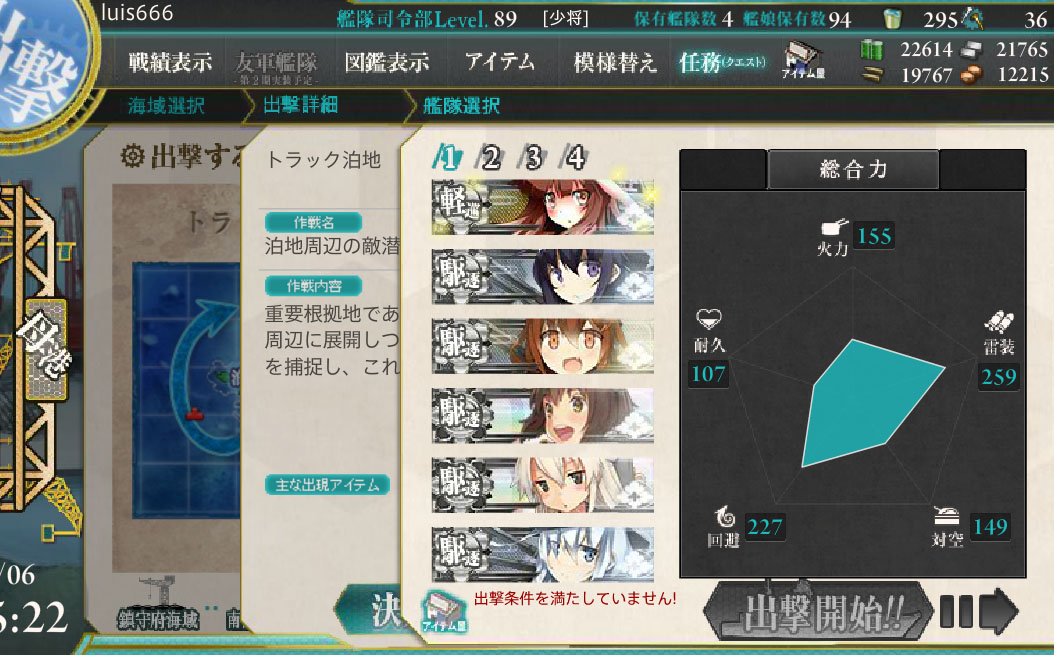Open the 図鑑表示 menu

click(387, 63)
